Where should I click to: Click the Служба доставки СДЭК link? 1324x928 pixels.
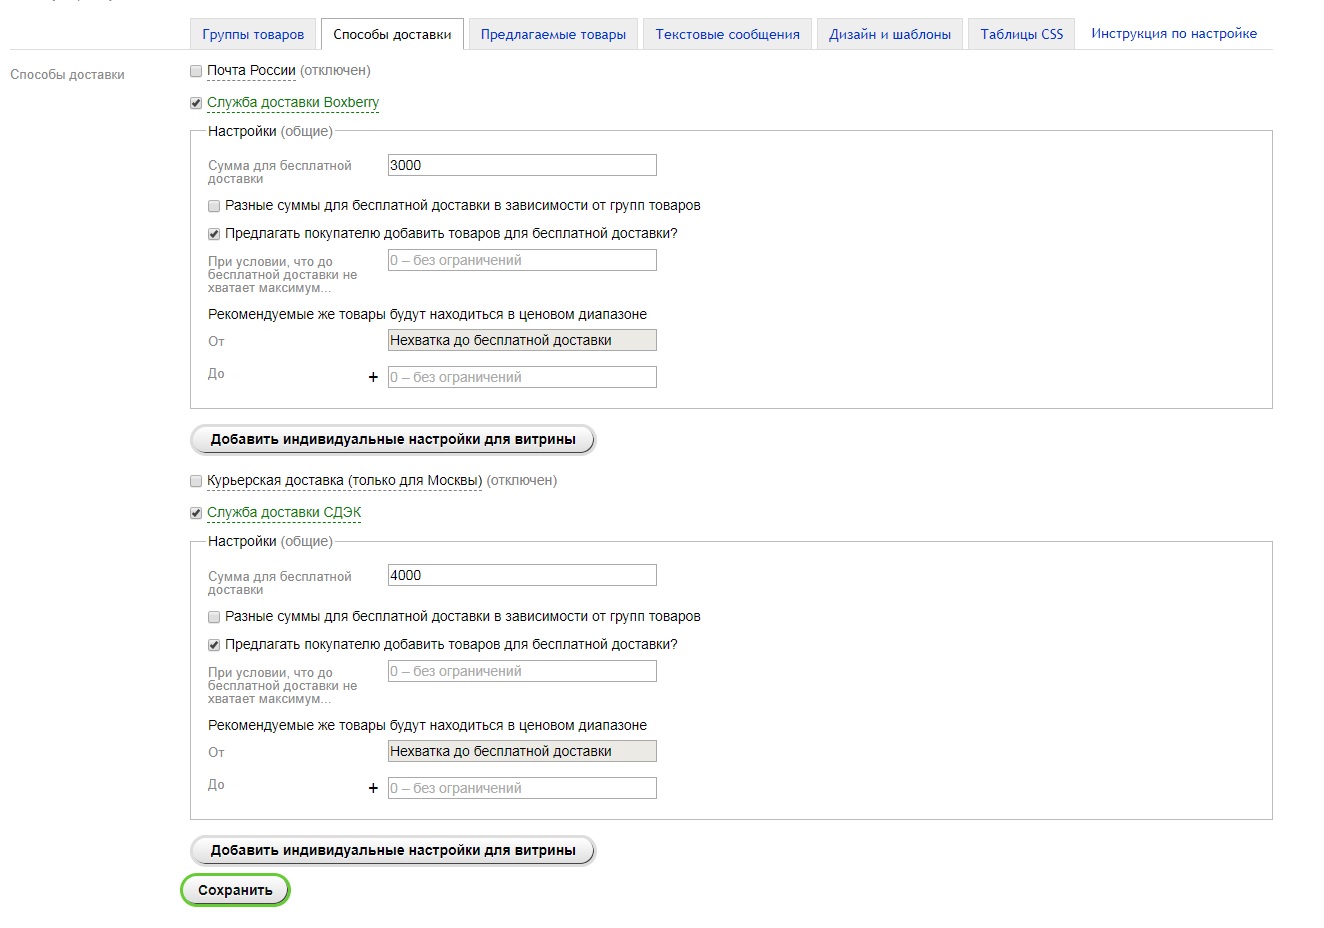pos(284,512)
